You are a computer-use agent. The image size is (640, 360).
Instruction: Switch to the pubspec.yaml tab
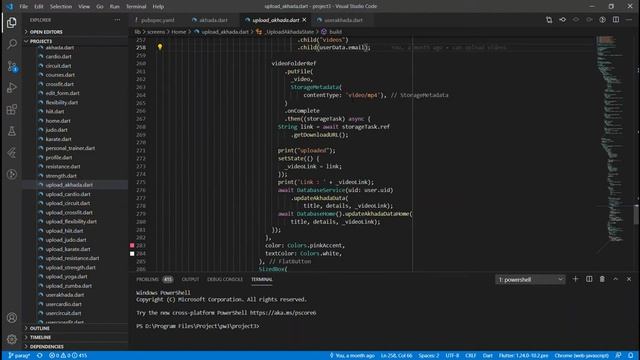point(157,20)
